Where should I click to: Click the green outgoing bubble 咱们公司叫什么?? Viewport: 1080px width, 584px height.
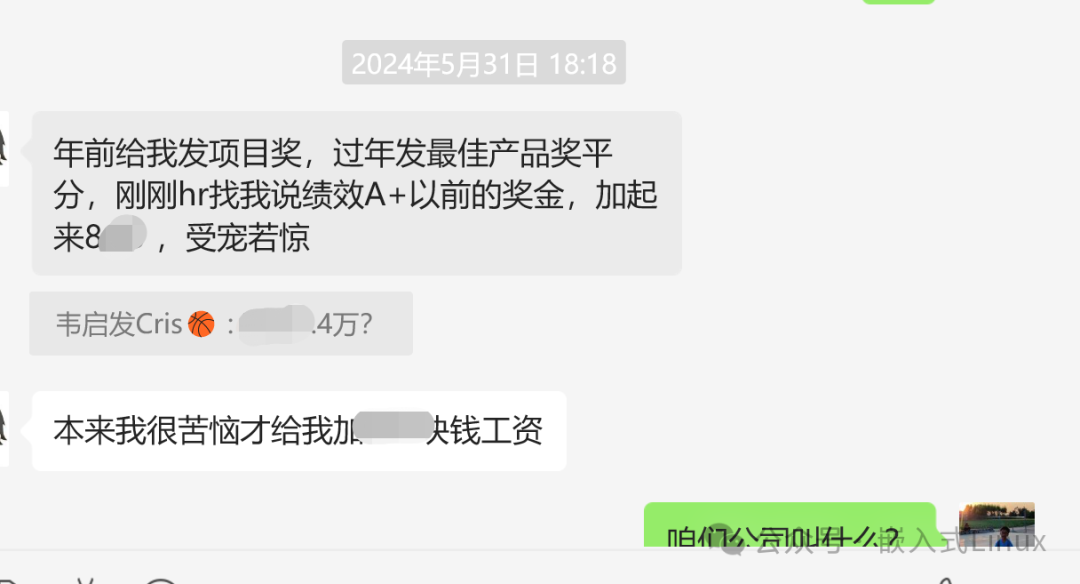click(789, 525)
